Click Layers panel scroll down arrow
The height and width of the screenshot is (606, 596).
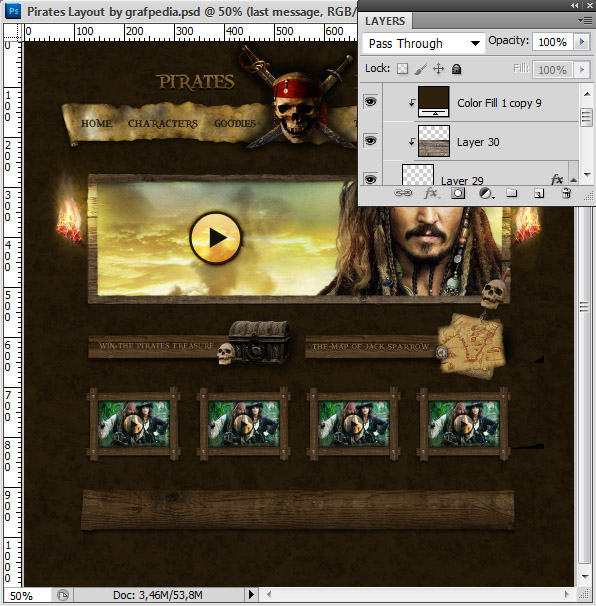(587, 175)
